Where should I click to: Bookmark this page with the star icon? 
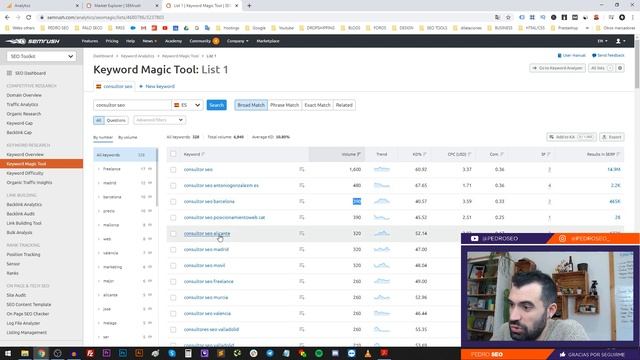pyautogui.click(x=508, y=18)
